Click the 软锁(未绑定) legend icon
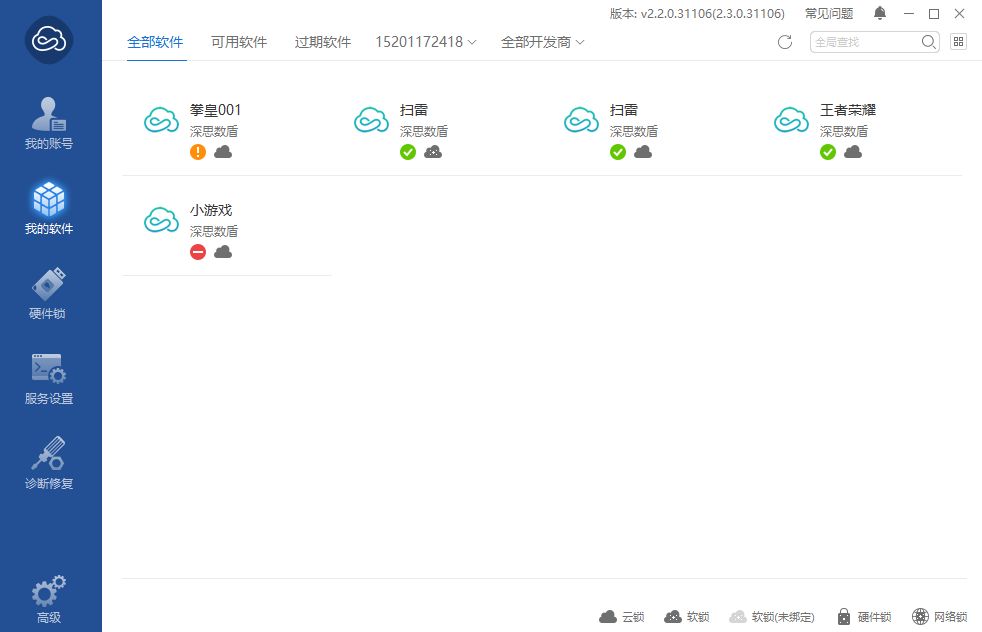 738,617
